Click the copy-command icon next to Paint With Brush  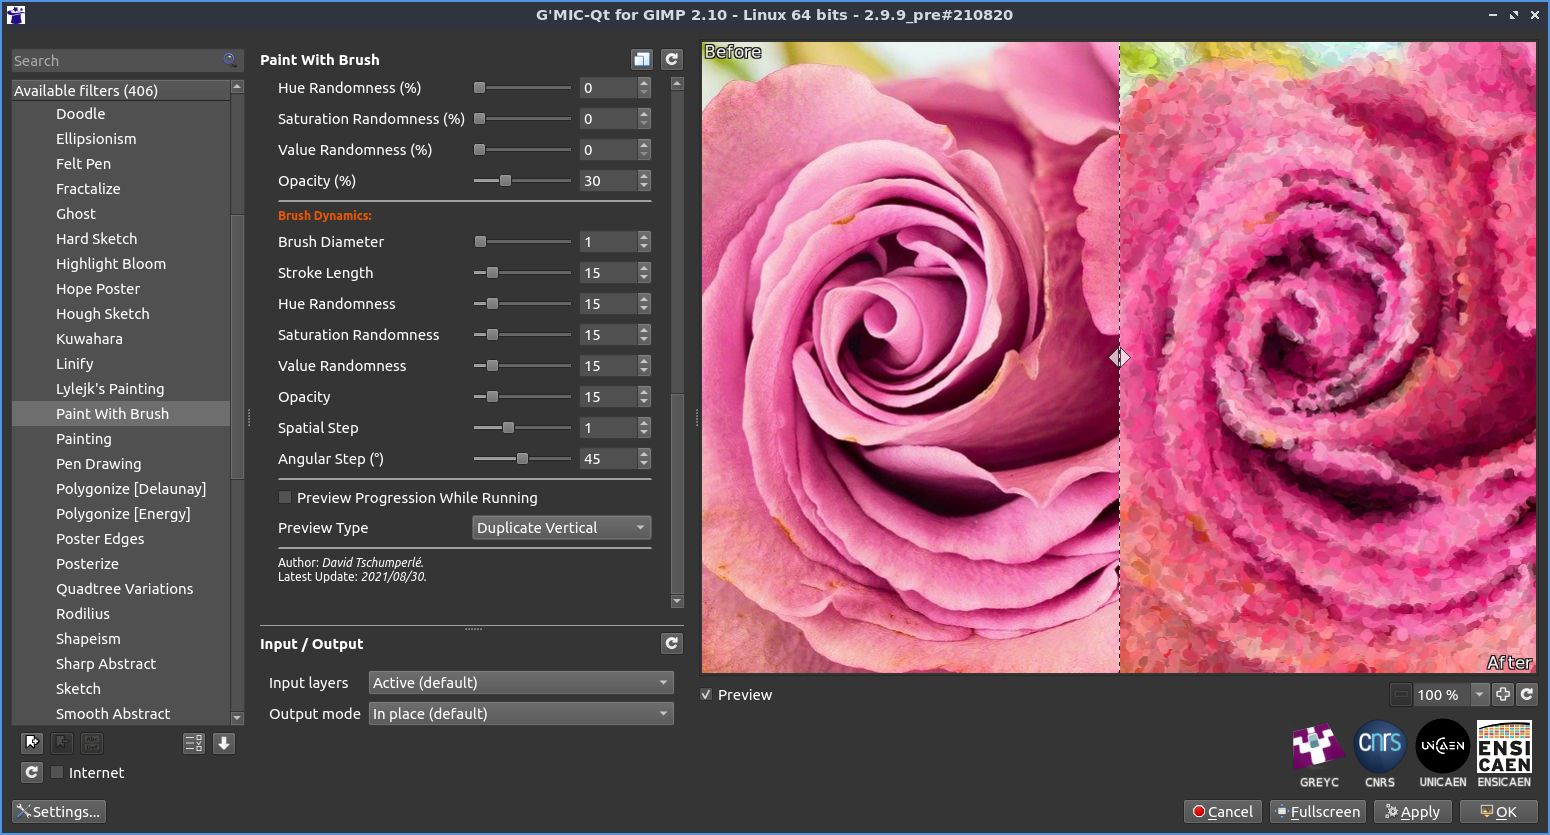tap(642, 60)
